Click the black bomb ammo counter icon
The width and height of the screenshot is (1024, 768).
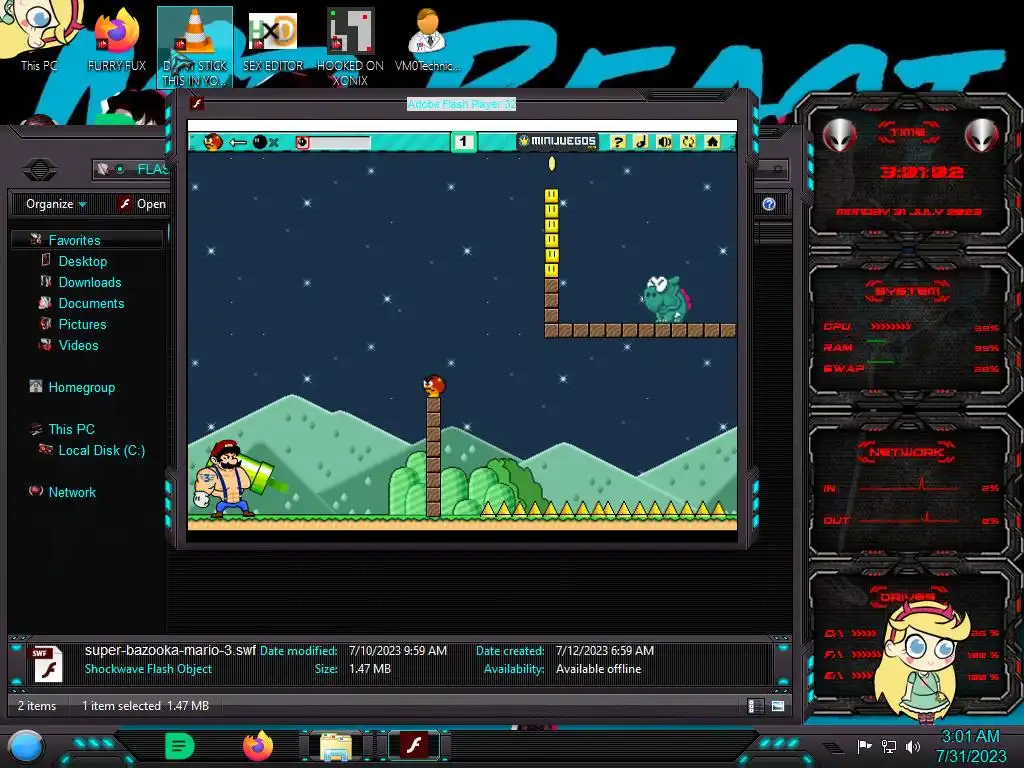(260, 142)
